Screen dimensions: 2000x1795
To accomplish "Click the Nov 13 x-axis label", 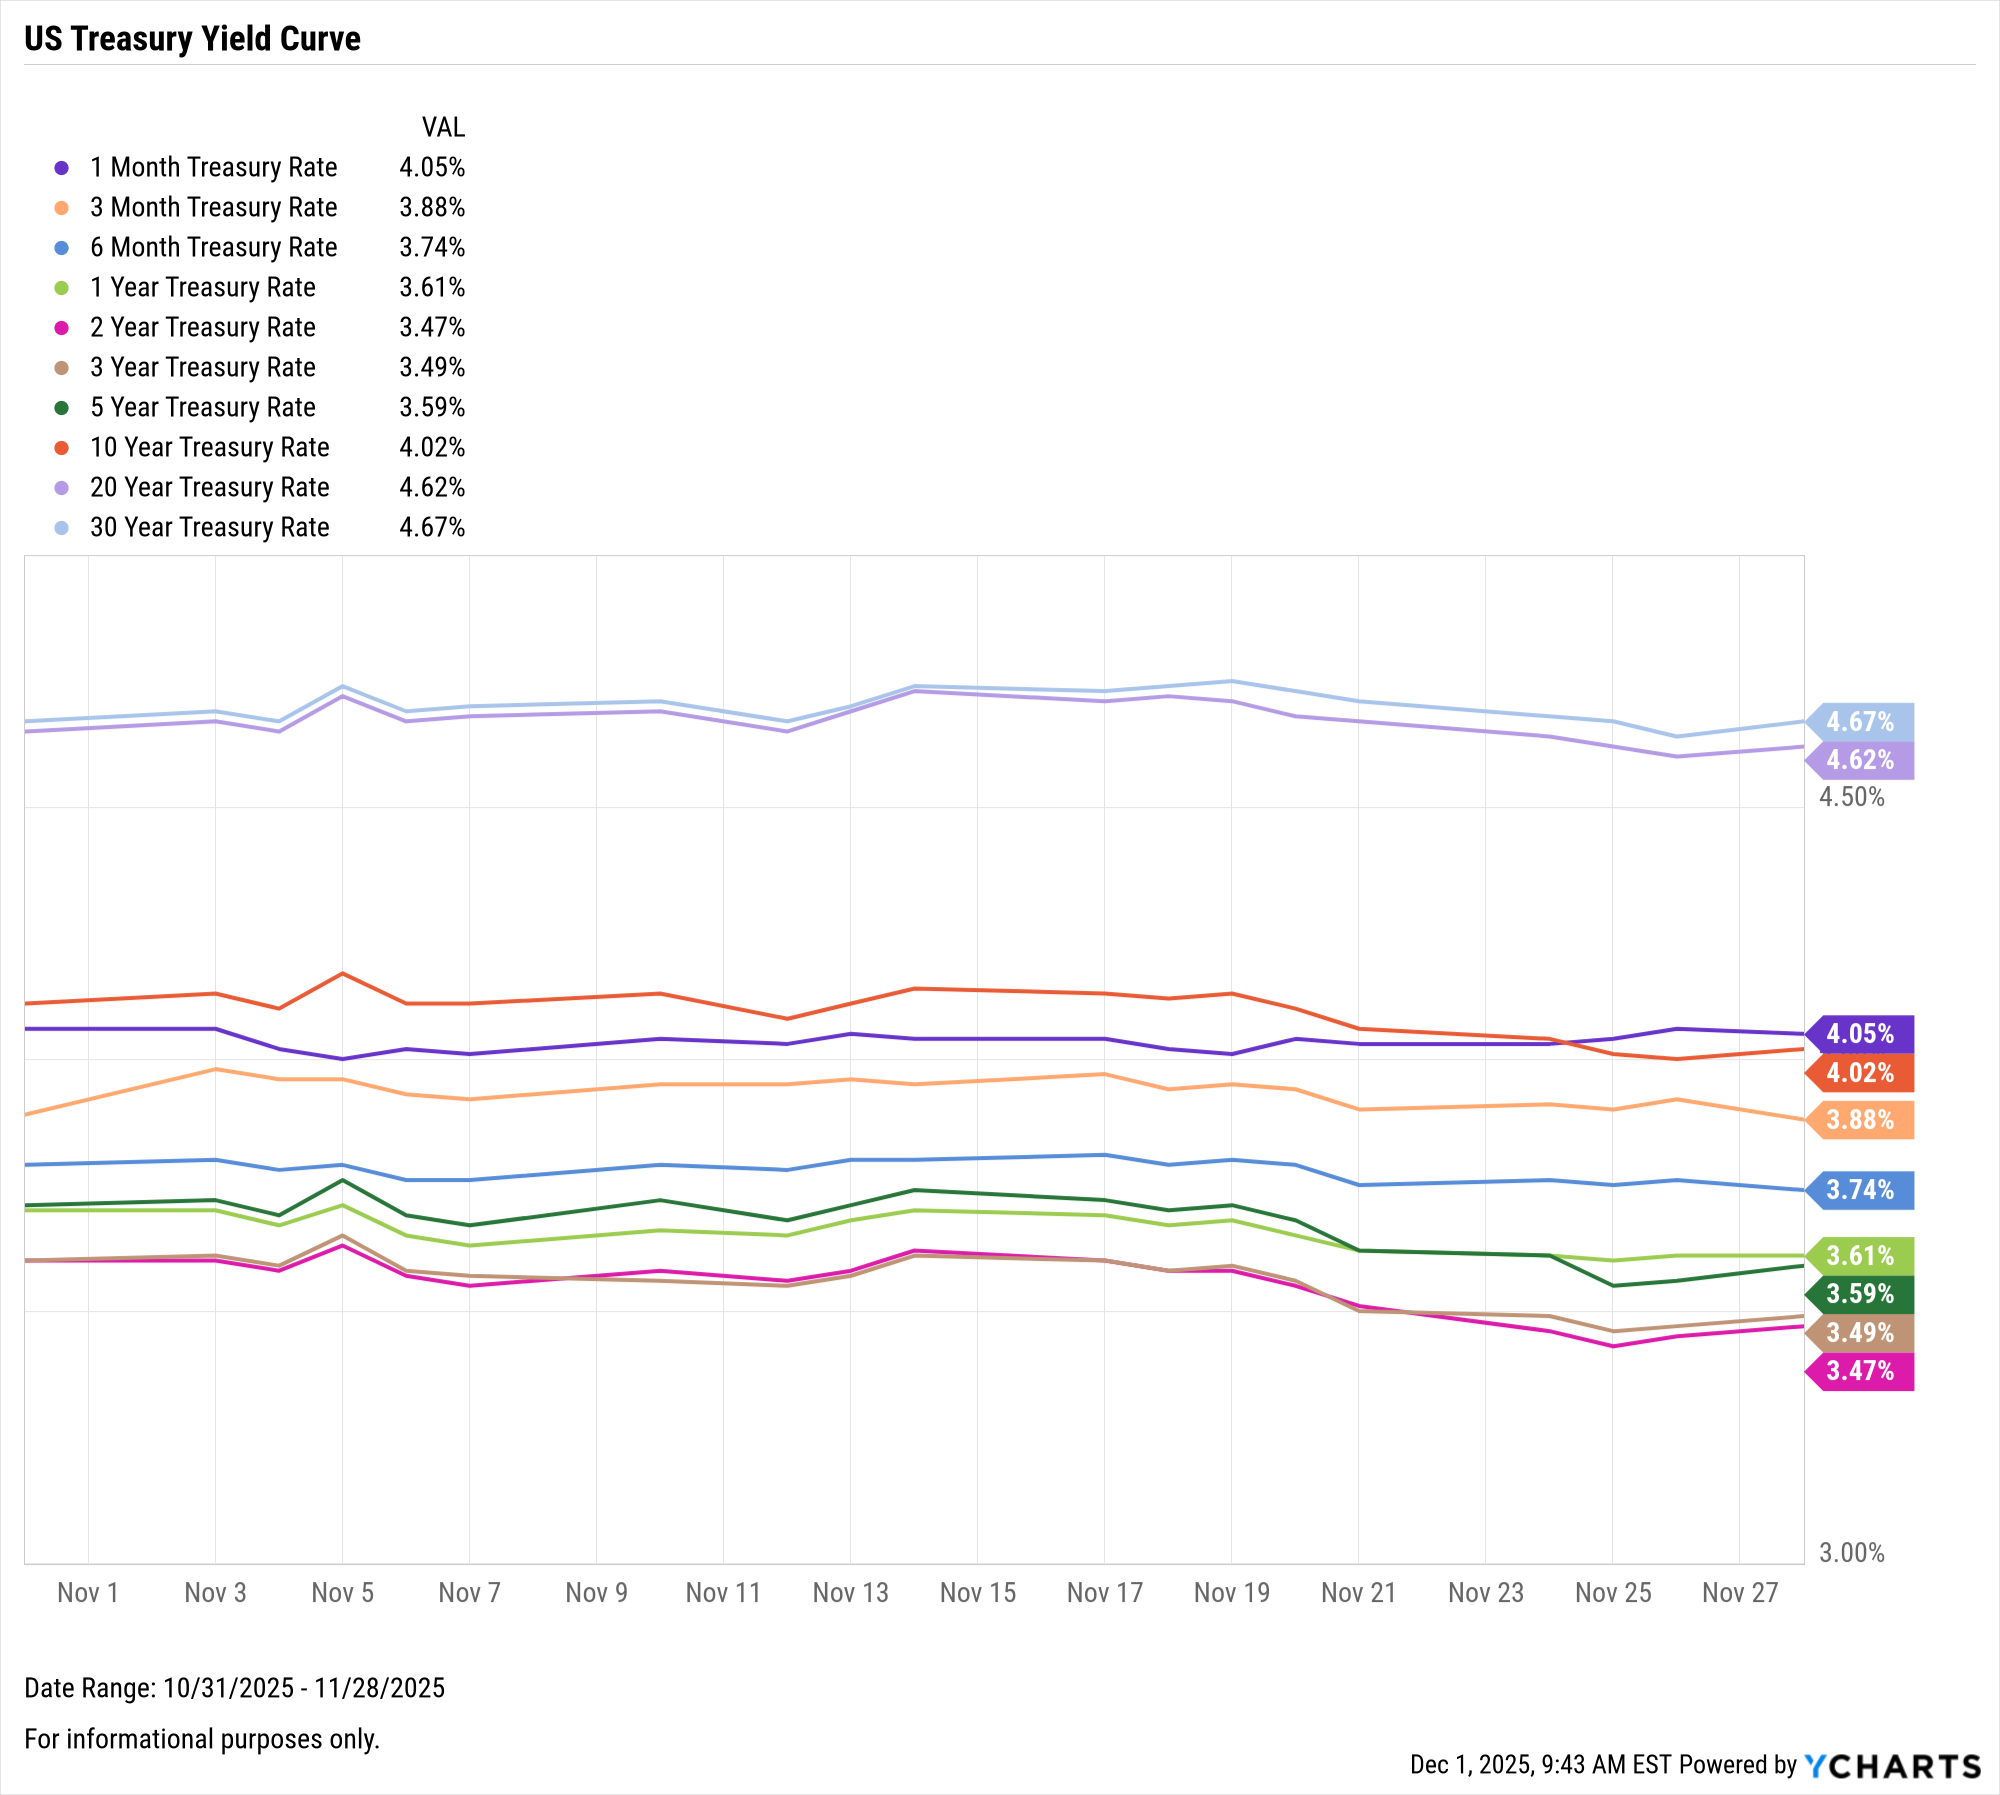I will tap(850, 1592).
